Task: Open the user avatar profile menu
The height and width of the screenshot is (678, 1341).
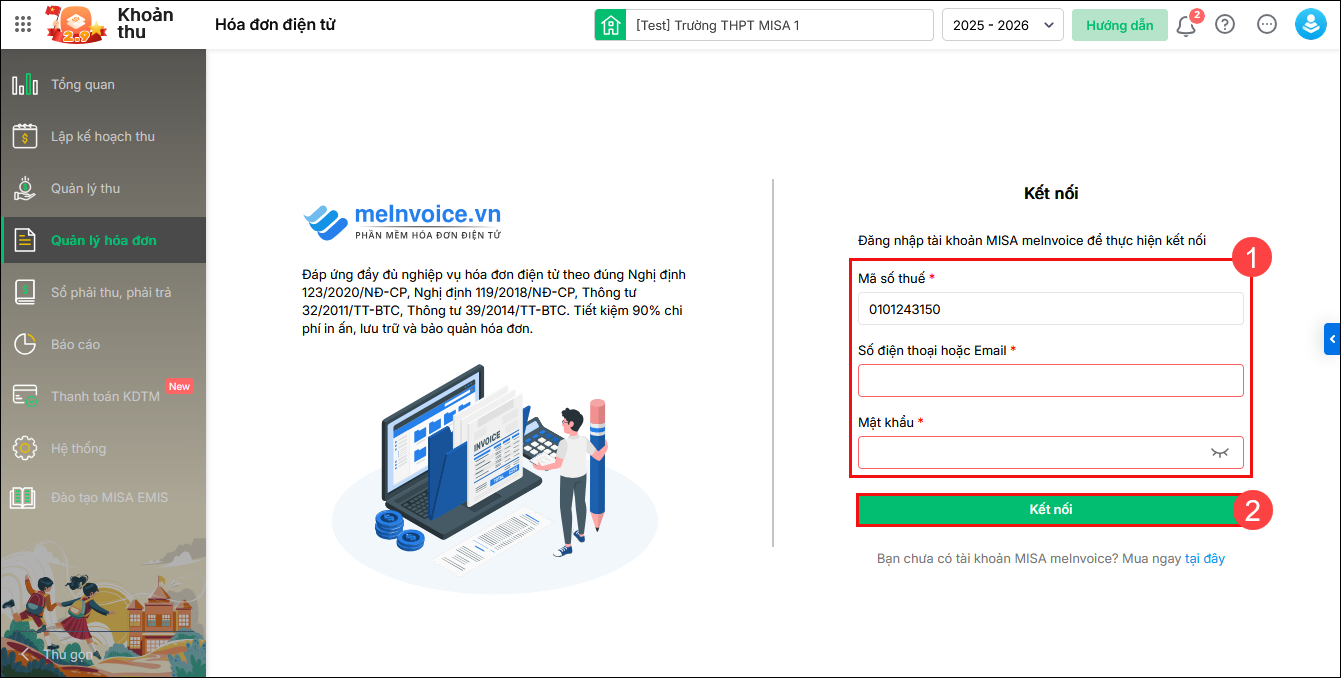Action: pyautogui.click(x=1310, y=25)
